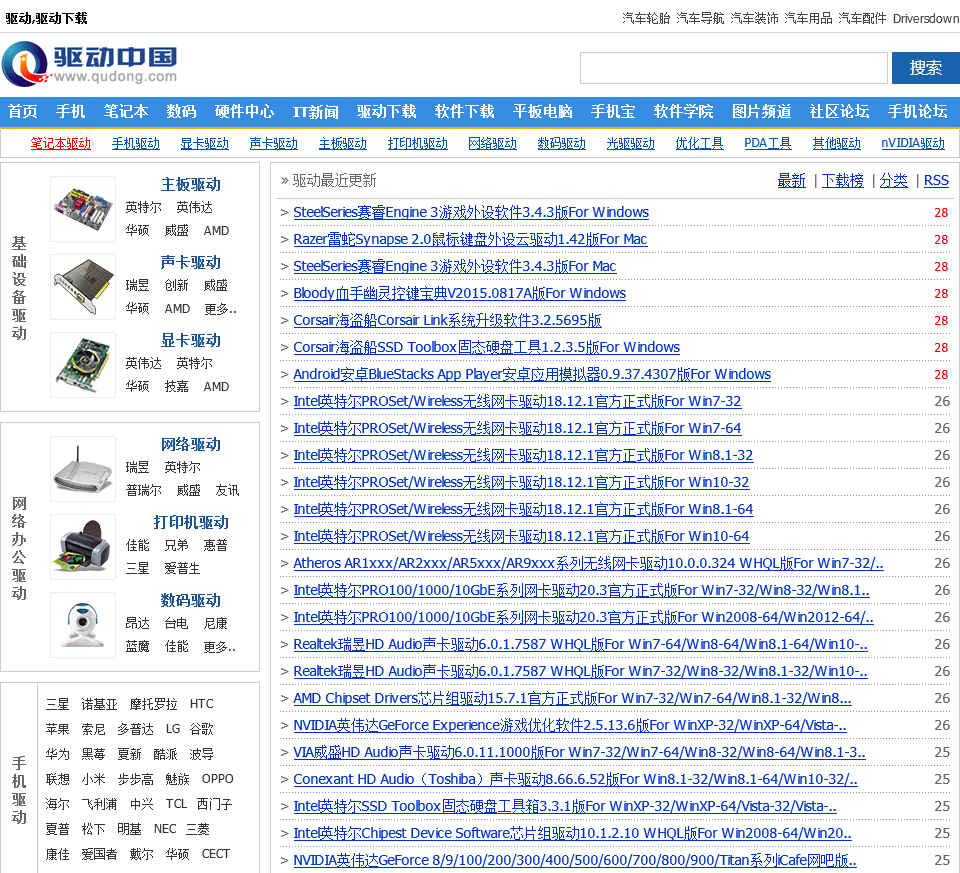The width and height of the screenshot is (960, 873).
Task: Open Intel PROSet/Wireless 18.12.1 For Win7-32
Action: pyautogui.click(x=517, y=401)
